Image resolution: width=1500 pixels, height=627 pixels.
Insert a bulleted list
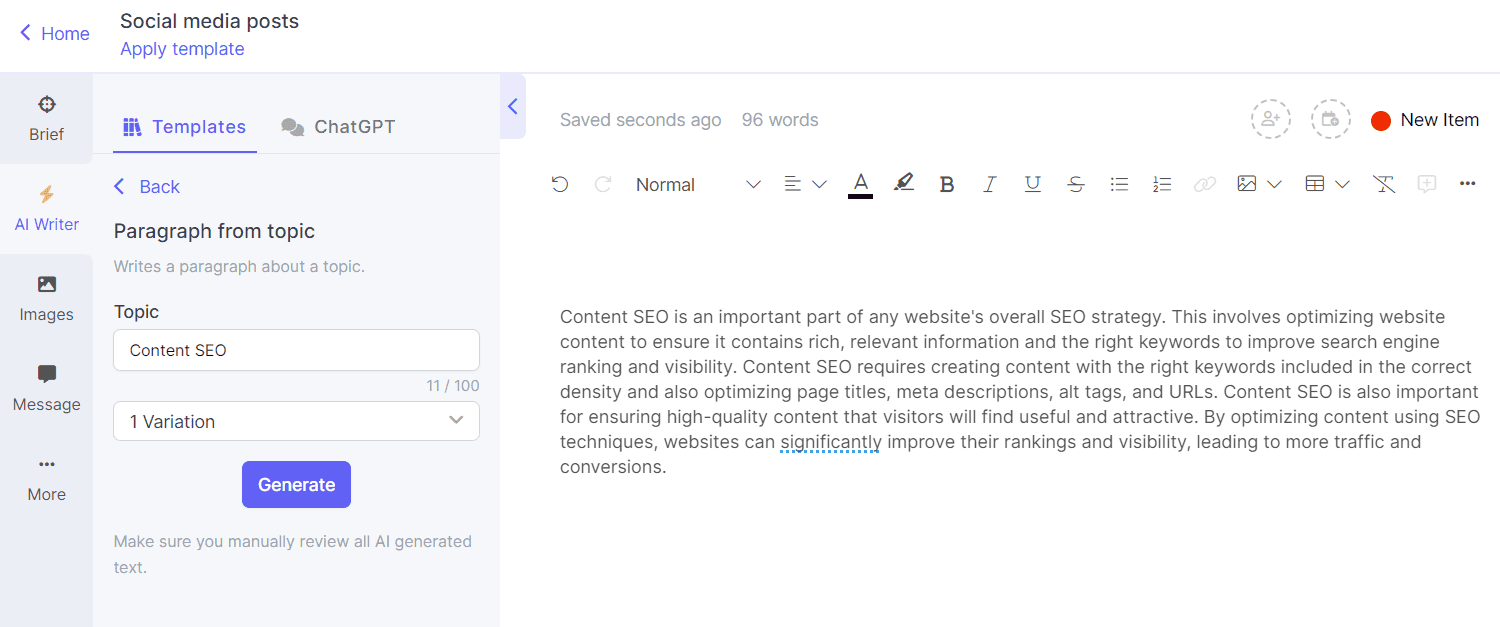click(x=1119, y=184)
